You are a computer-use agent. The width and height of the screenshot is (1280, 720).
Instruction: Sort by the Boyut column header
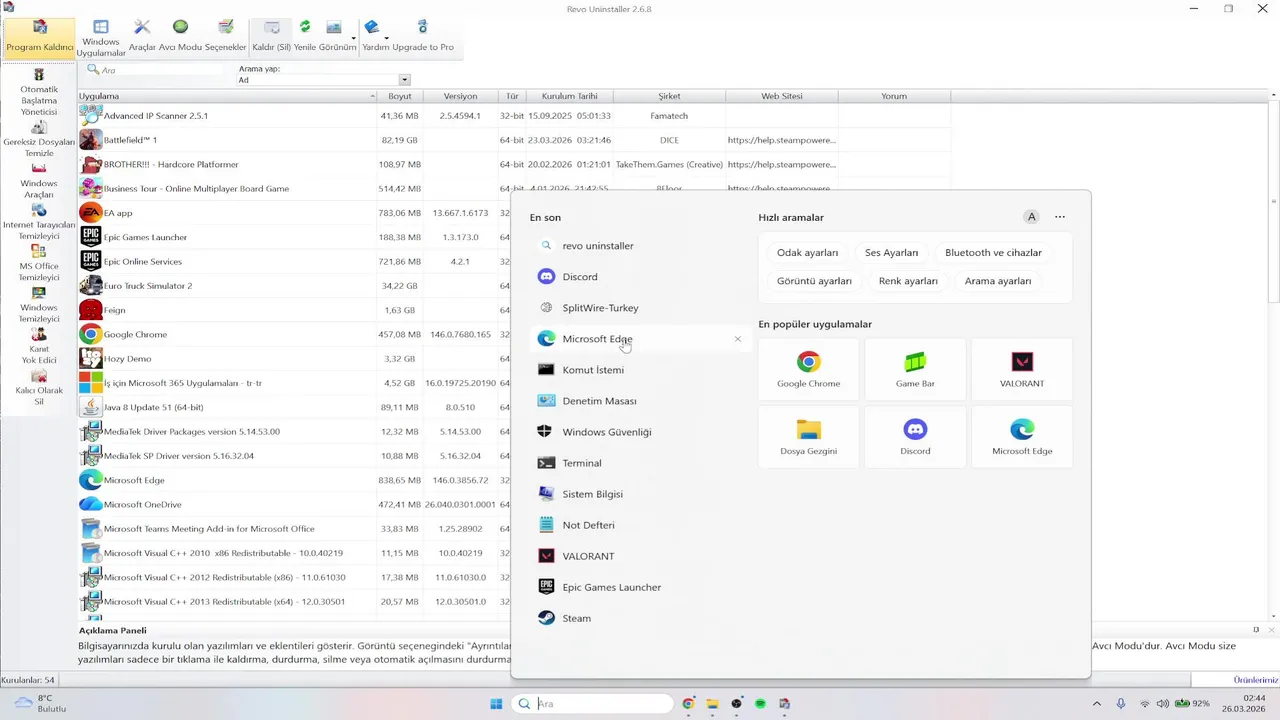pos(400,96)
